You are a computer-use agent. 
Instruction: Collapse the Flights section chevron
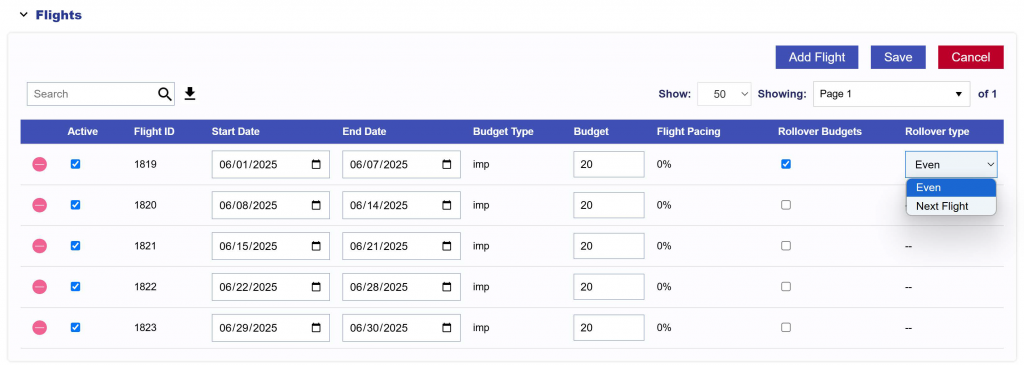(x=24, y=14)
